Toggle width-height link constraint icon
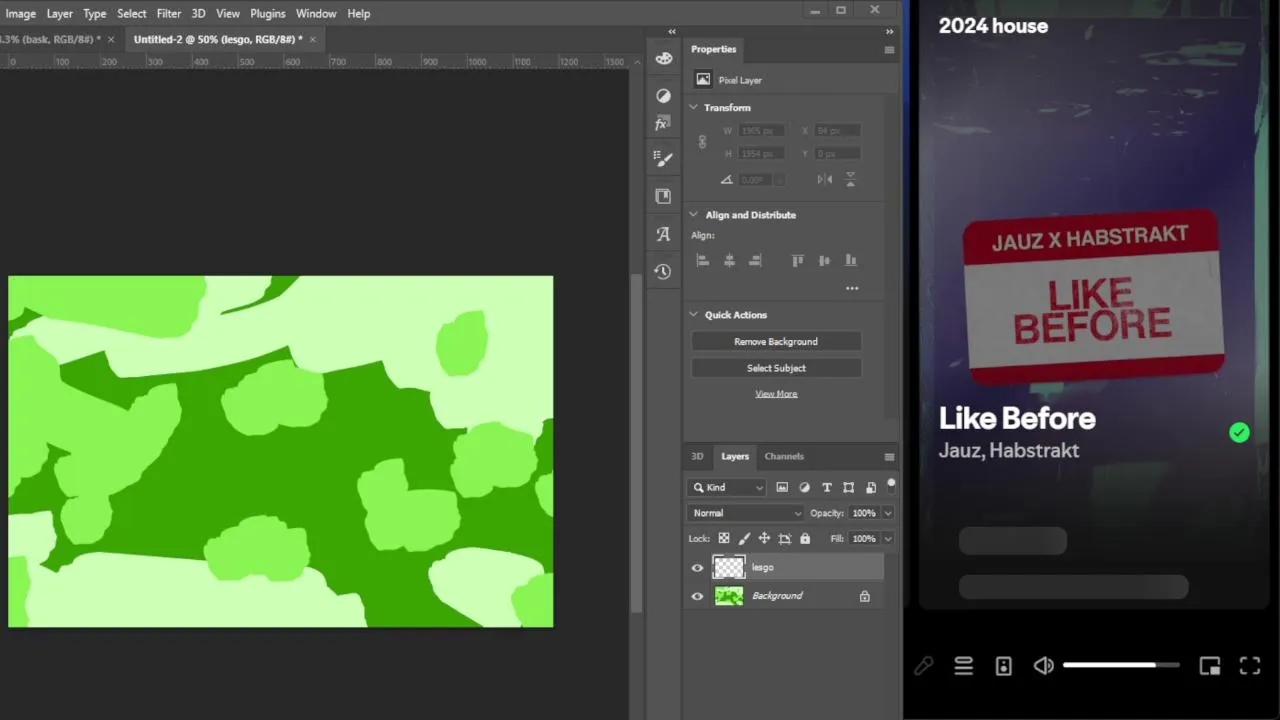Screen dimensions: 1280x720 pyautogui.click(x=702, y=142)
